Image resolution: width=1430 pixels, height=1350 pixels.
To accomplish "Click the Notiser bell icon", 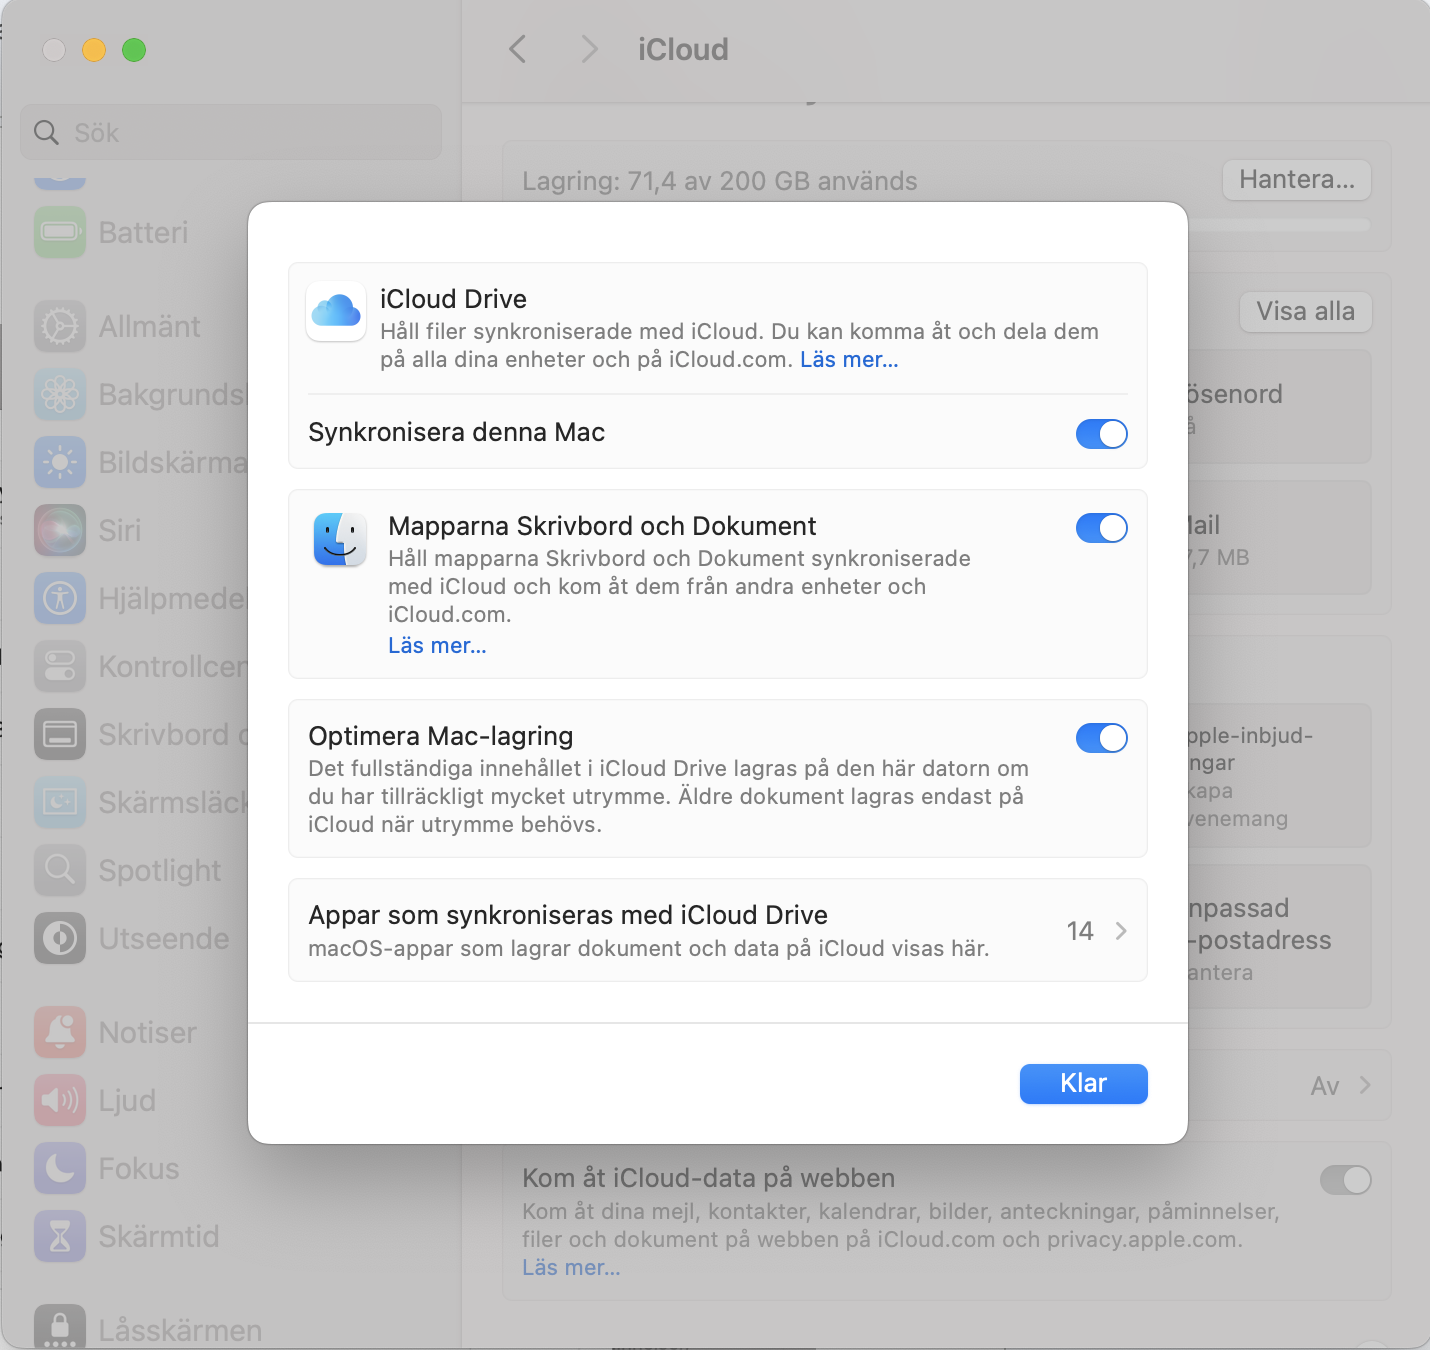I will pyautogui.click(x=60, y=1032).
